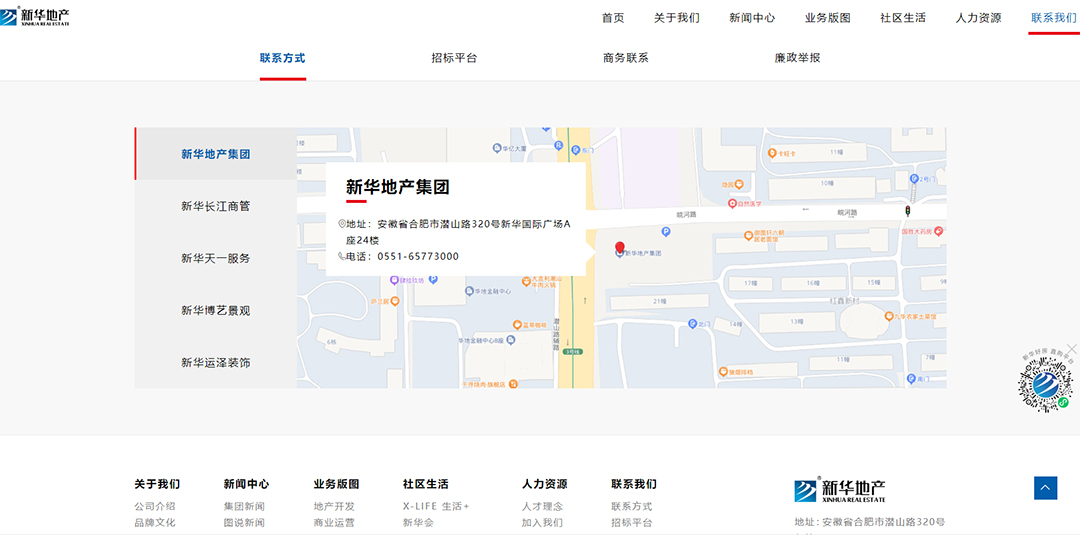Screen dimensions: 1080x535
Task: Click the back-to-top arrow button
Action: pos(1045,488)
